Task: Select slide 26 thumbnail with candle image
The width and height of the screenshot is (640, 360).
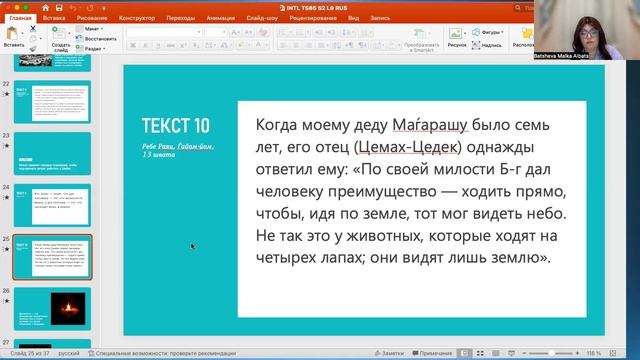Action: (52, 309)
